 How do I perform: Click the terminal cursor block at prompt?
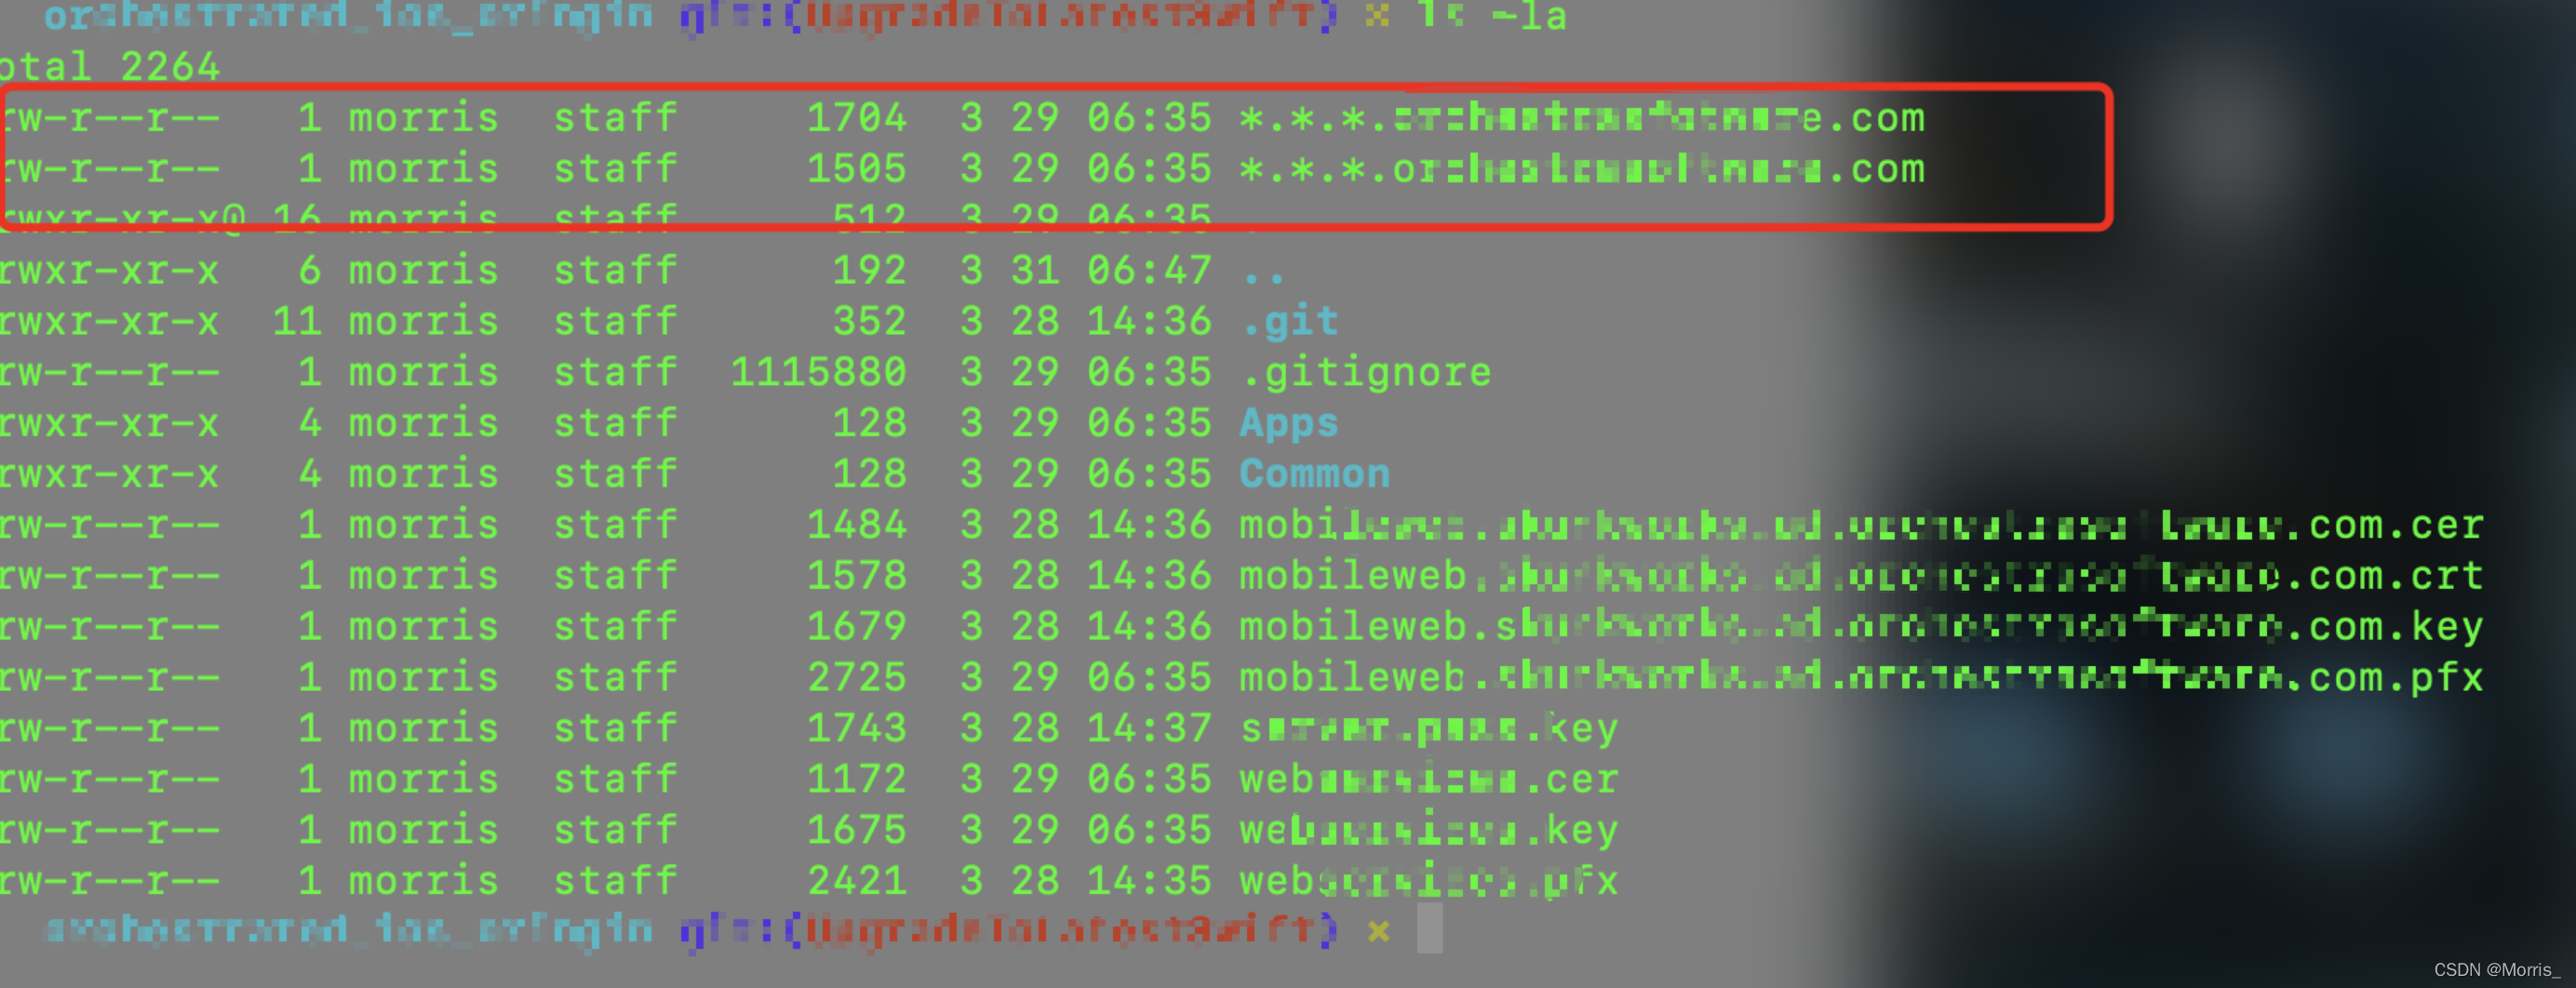(x=1430, y=928)
